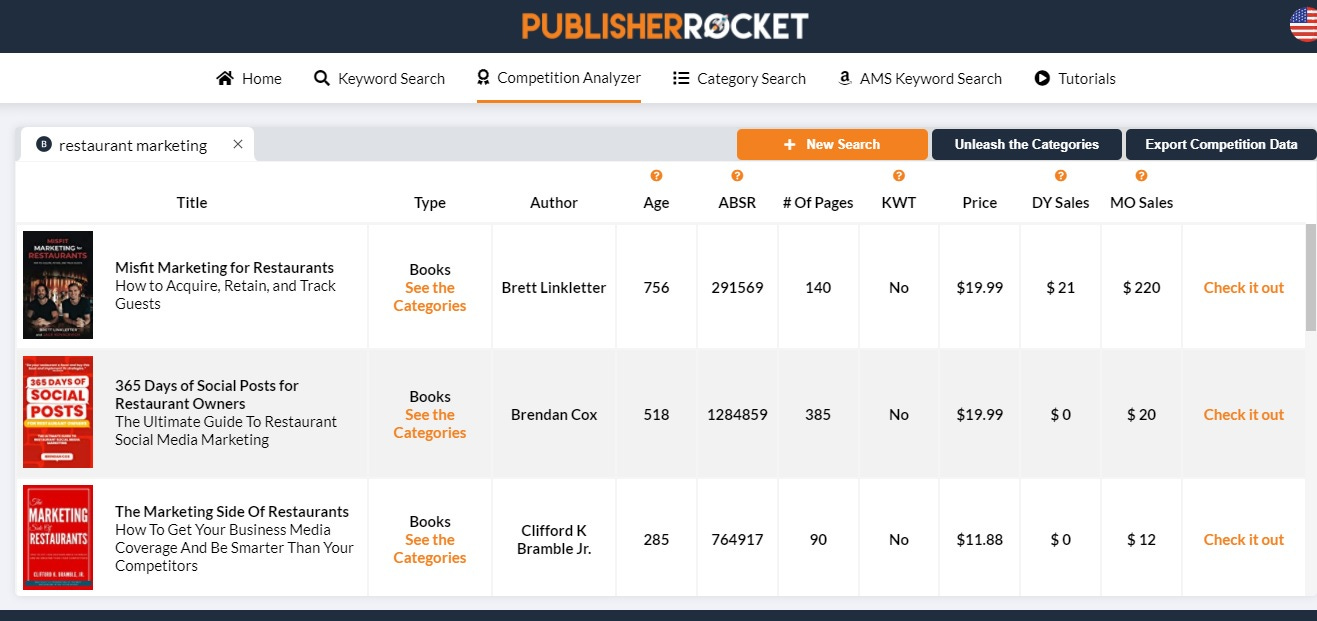Image resolution: width=1317 pixels, height=621 pixels.
Task: Sort by MO Sales column header
Action: click(1142, 202)
